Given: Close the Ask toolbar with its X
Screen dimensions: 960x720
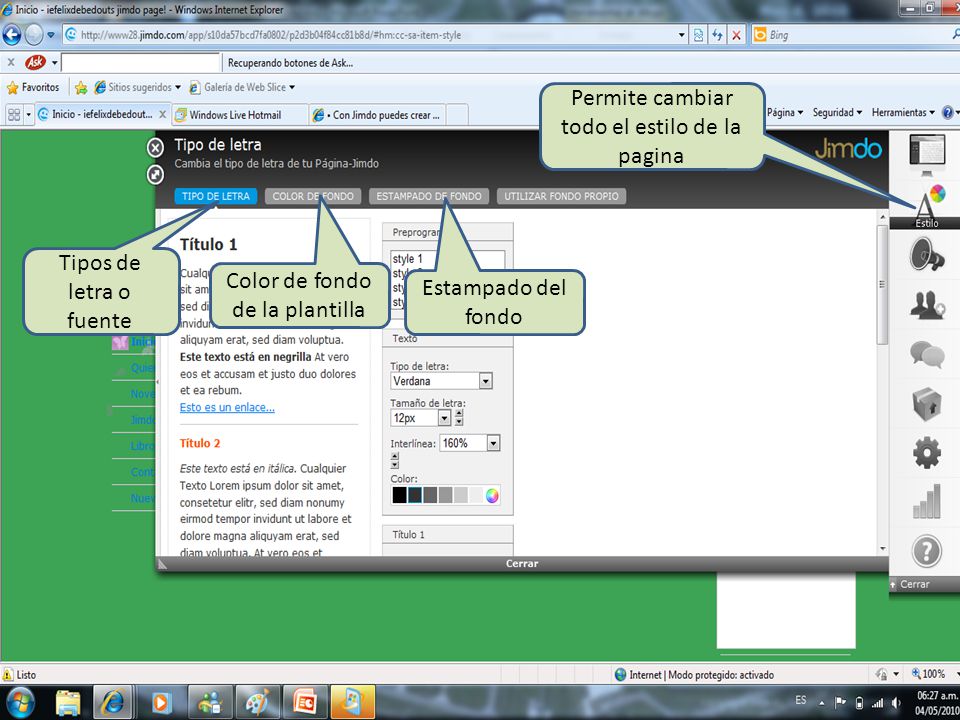Looking at the screenshot, I should pos(10,62).
